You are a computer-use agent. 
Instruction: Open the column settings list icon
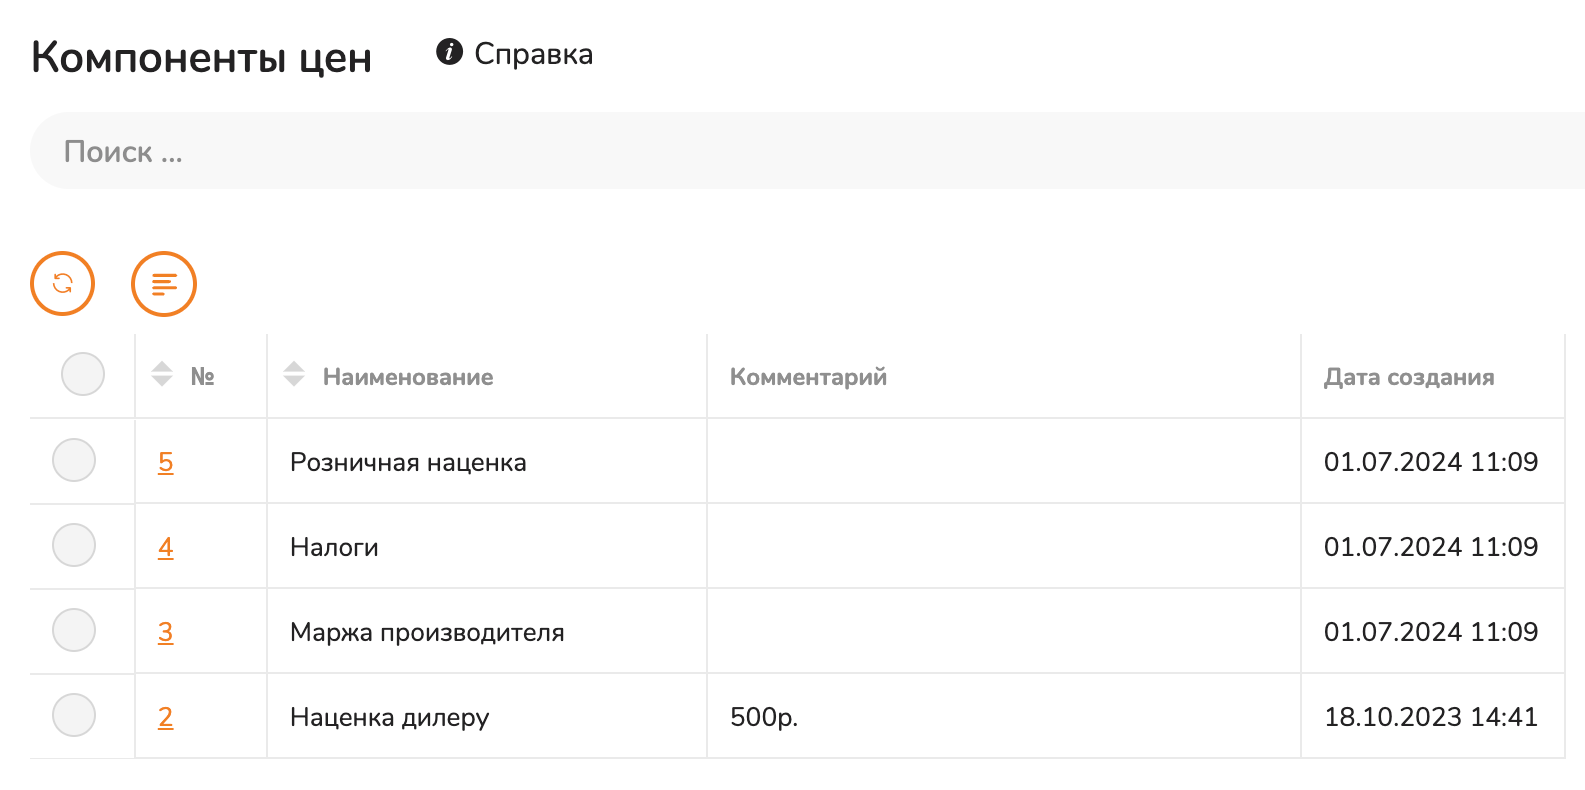click(x=164, y=284)
